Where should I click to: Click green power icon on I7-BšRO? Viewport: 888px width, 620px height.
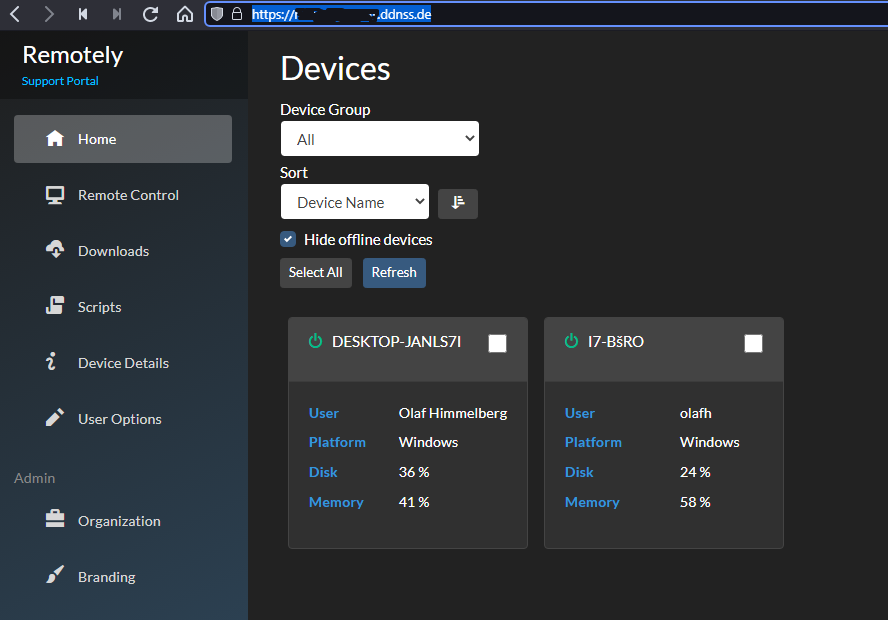[571, 341]
